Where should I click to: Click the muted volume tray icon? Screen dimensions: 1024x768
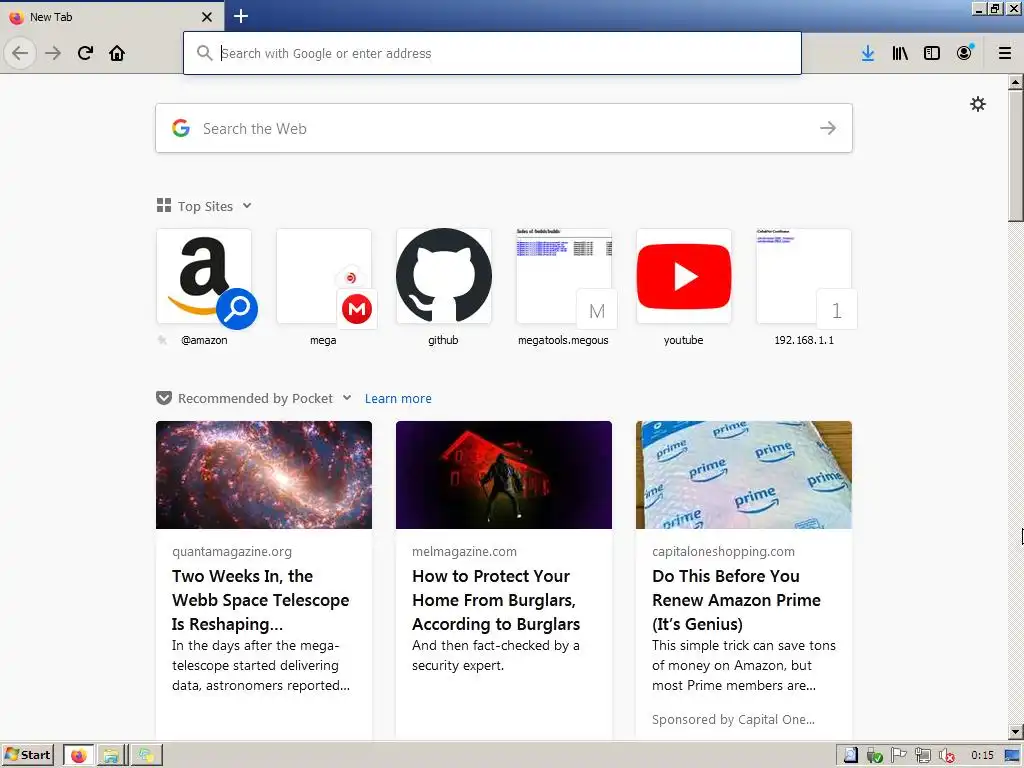[946, 756]
